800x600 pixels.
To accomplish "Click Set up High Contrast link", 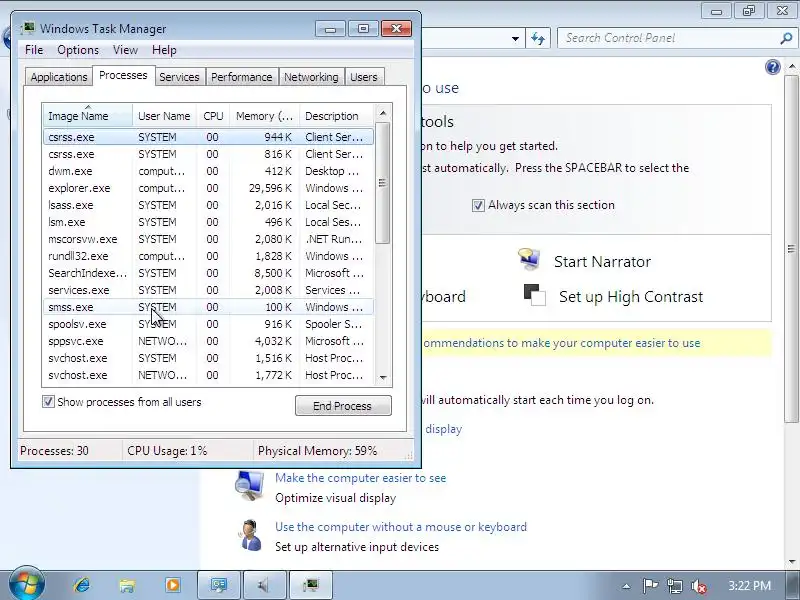I will [631, 297].
